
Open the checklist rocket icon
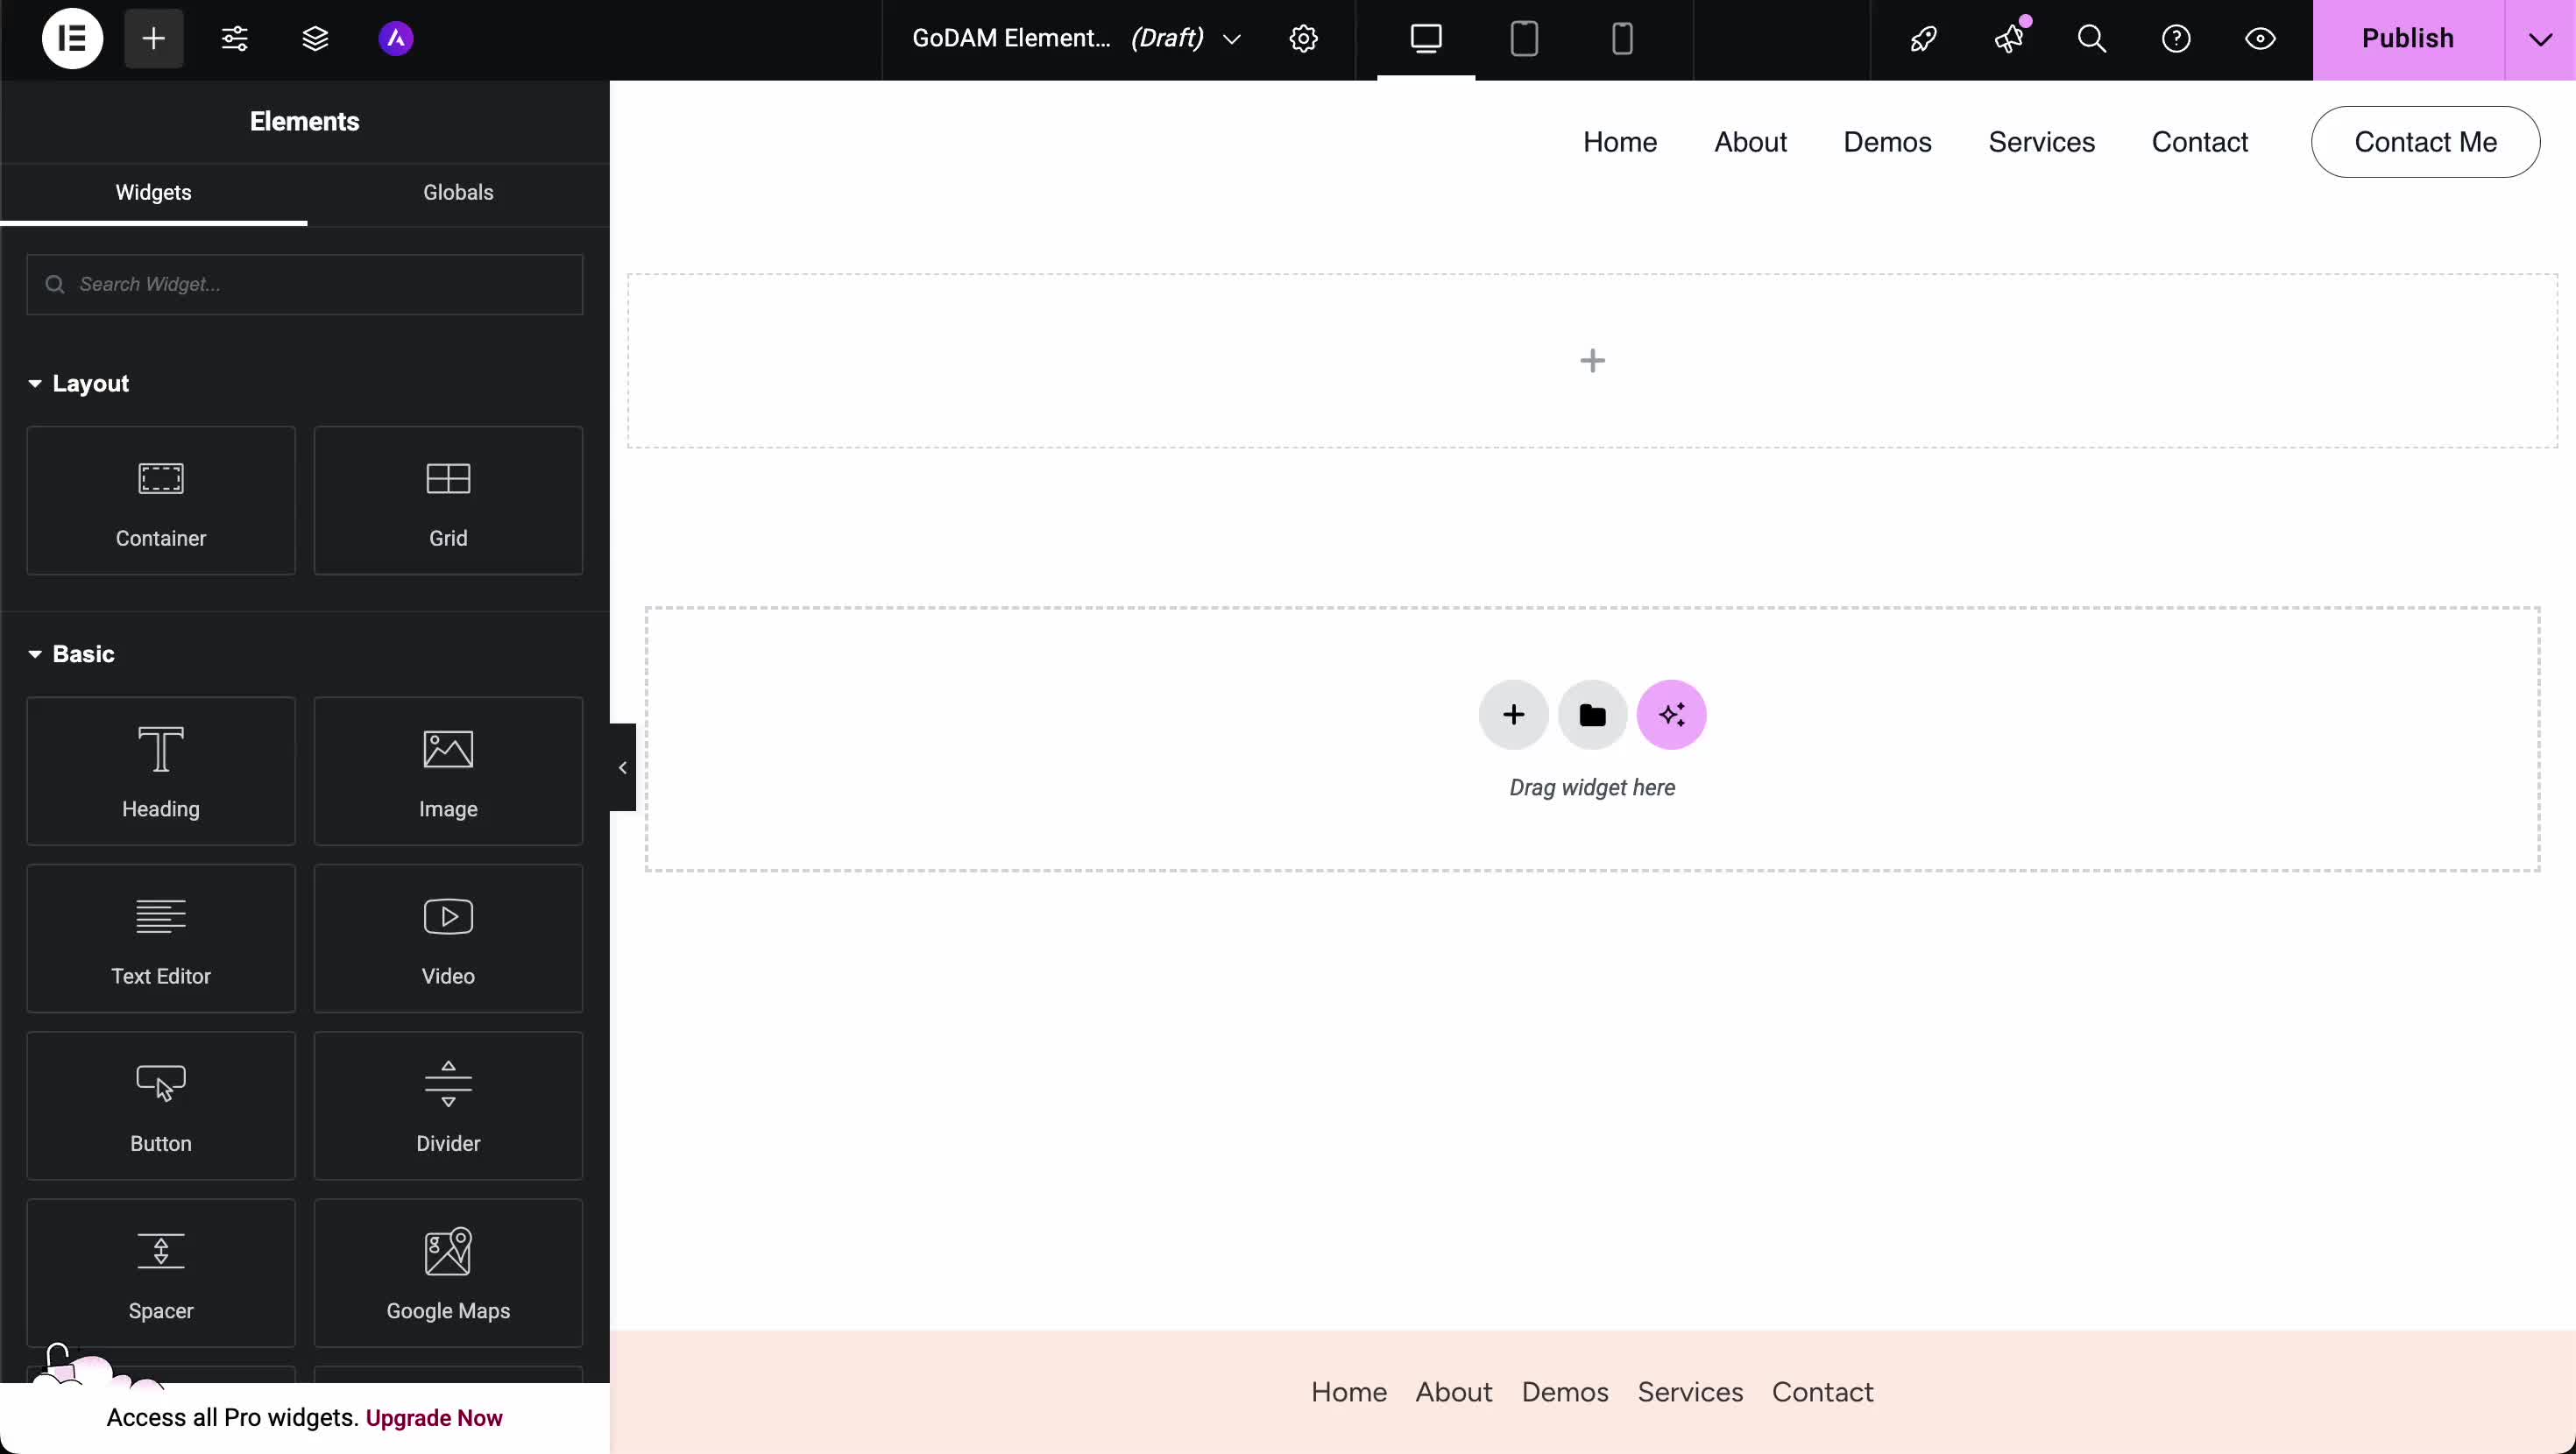click(1923, 39)
